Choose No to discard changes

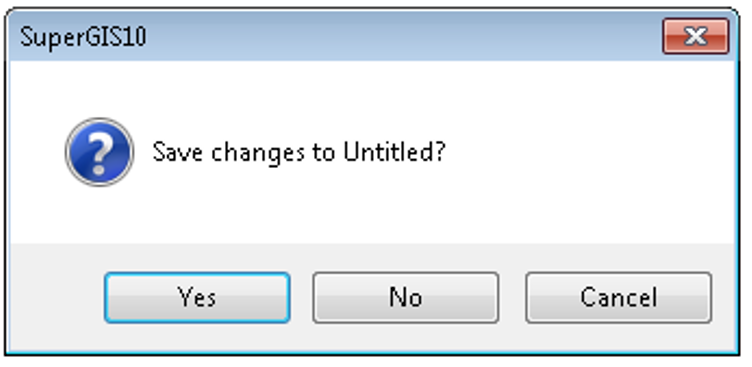[x=406, y=297]
